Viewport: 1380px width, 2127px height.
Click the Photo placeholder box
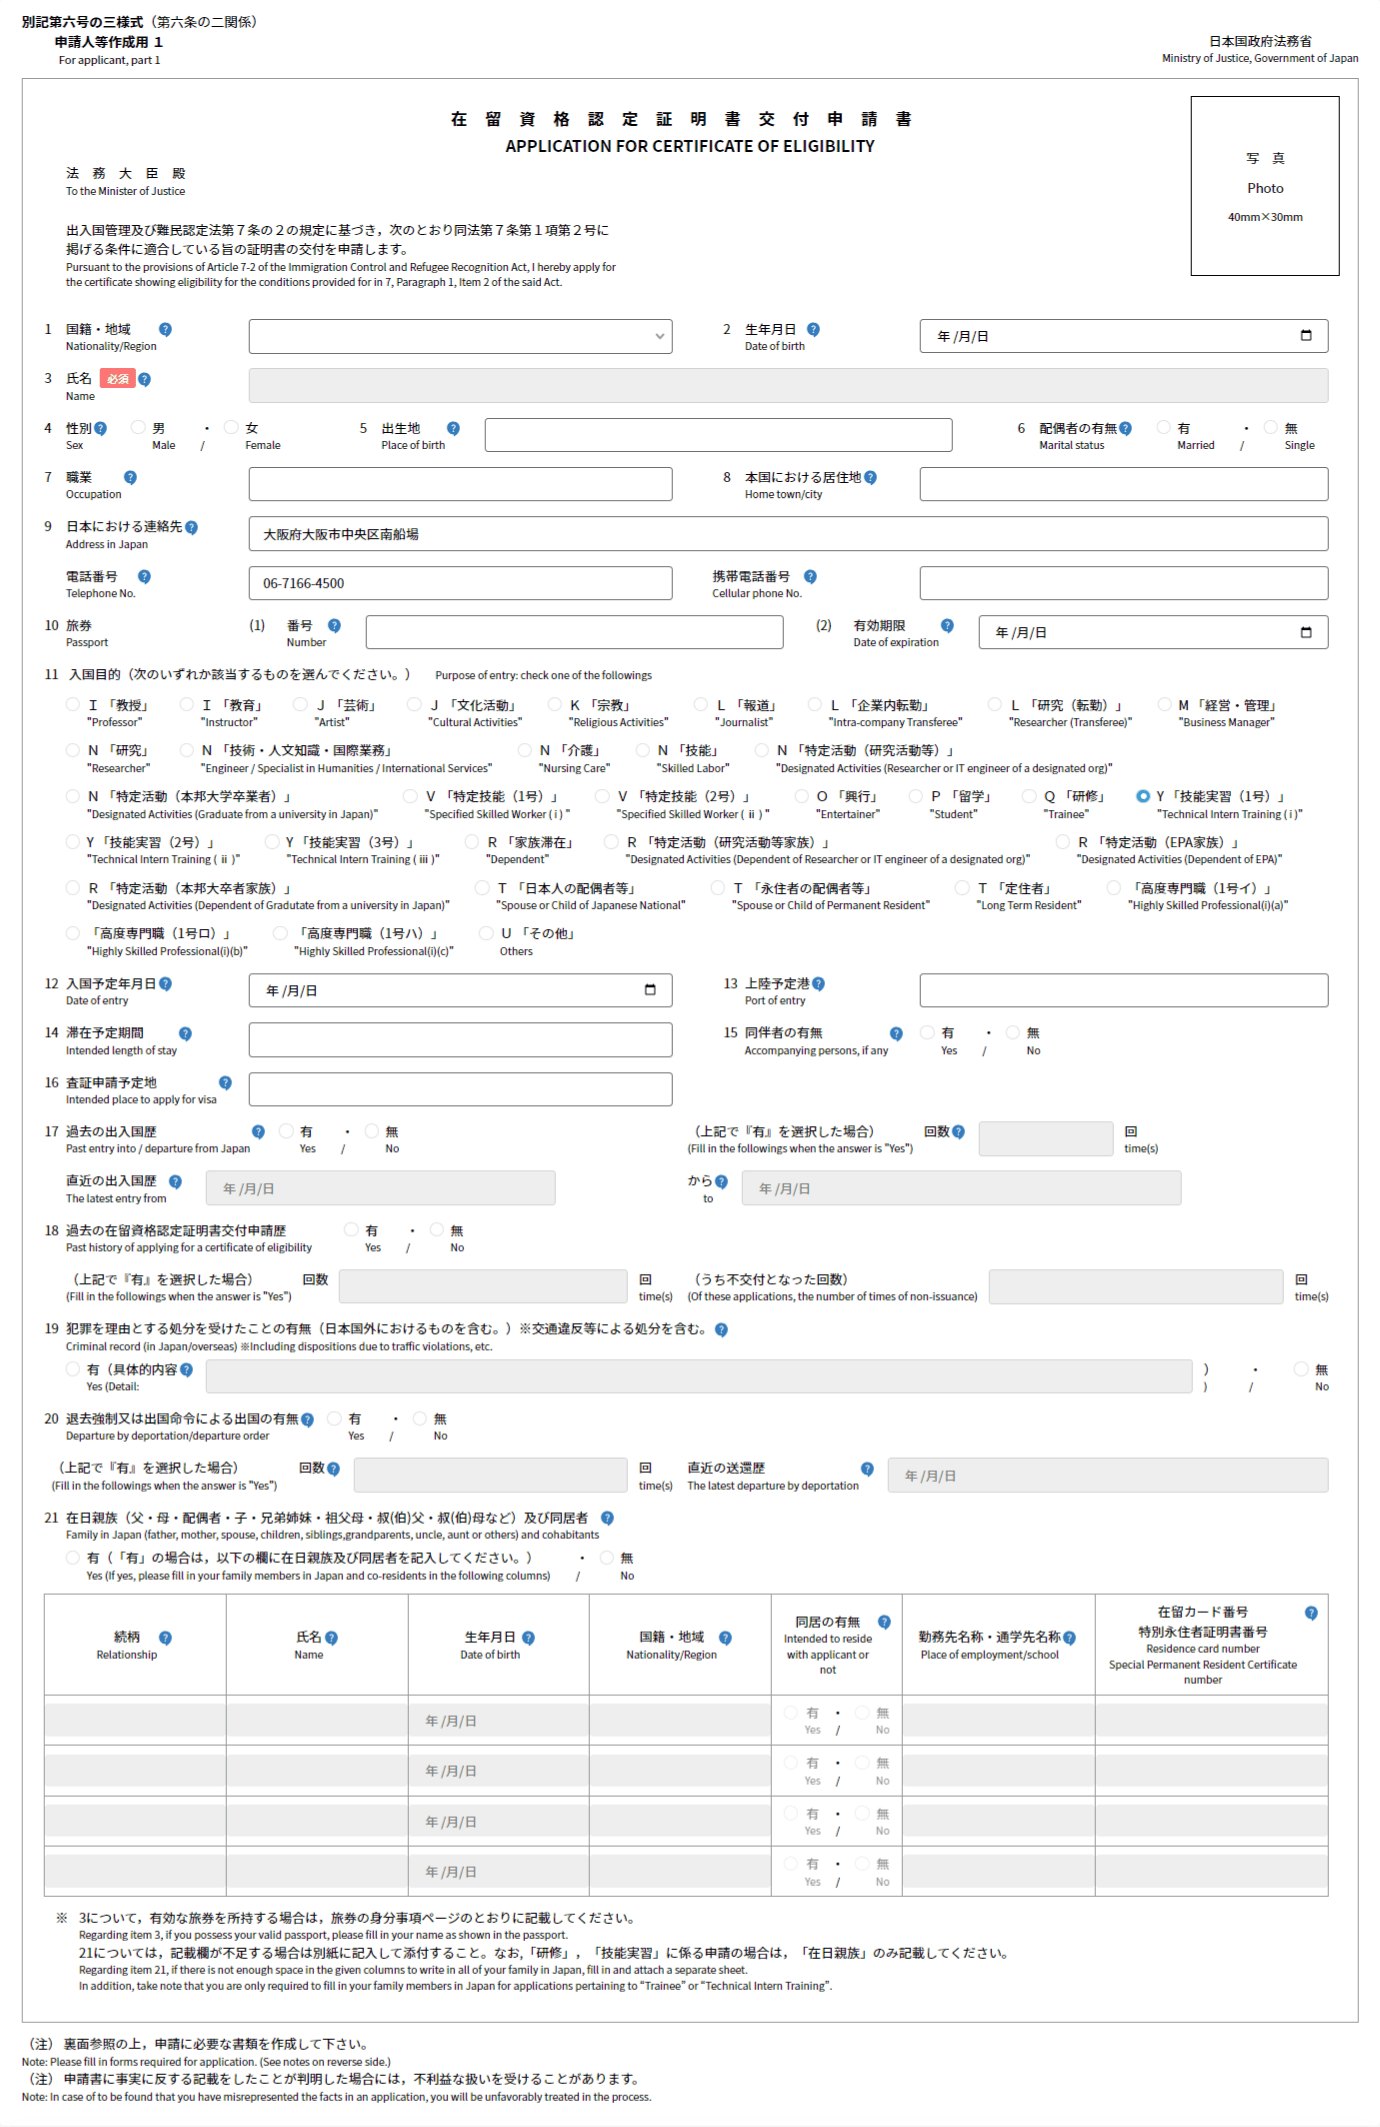click(x=1264, y=186)
